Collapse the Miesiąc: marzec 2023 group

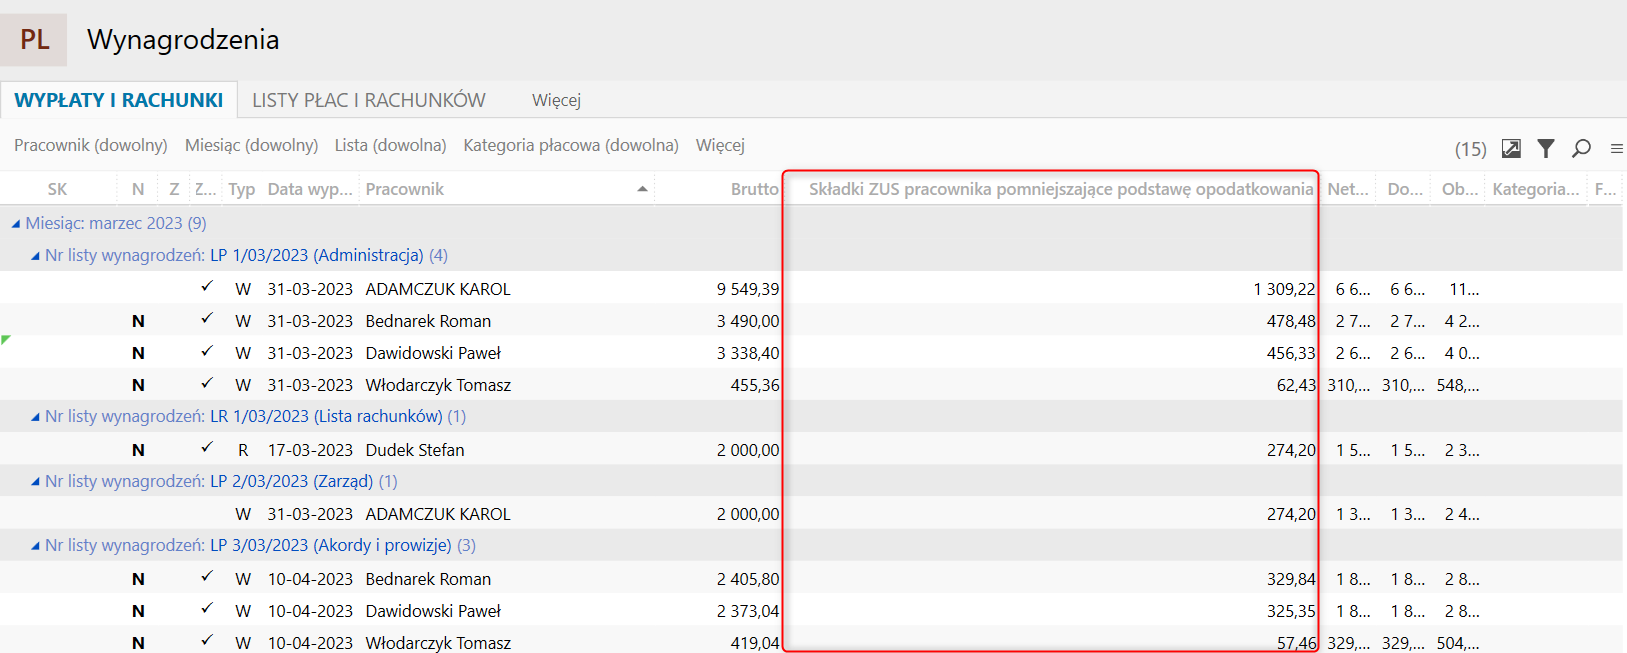click(x=16, y=224)
